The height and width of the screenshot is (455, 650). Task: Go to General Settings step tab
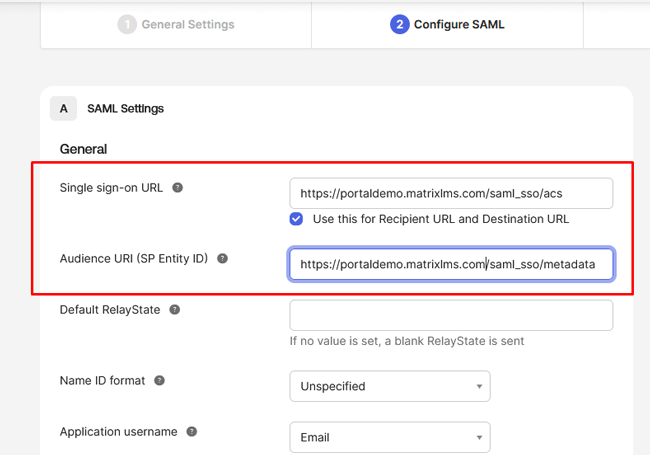tap(176, 24)
